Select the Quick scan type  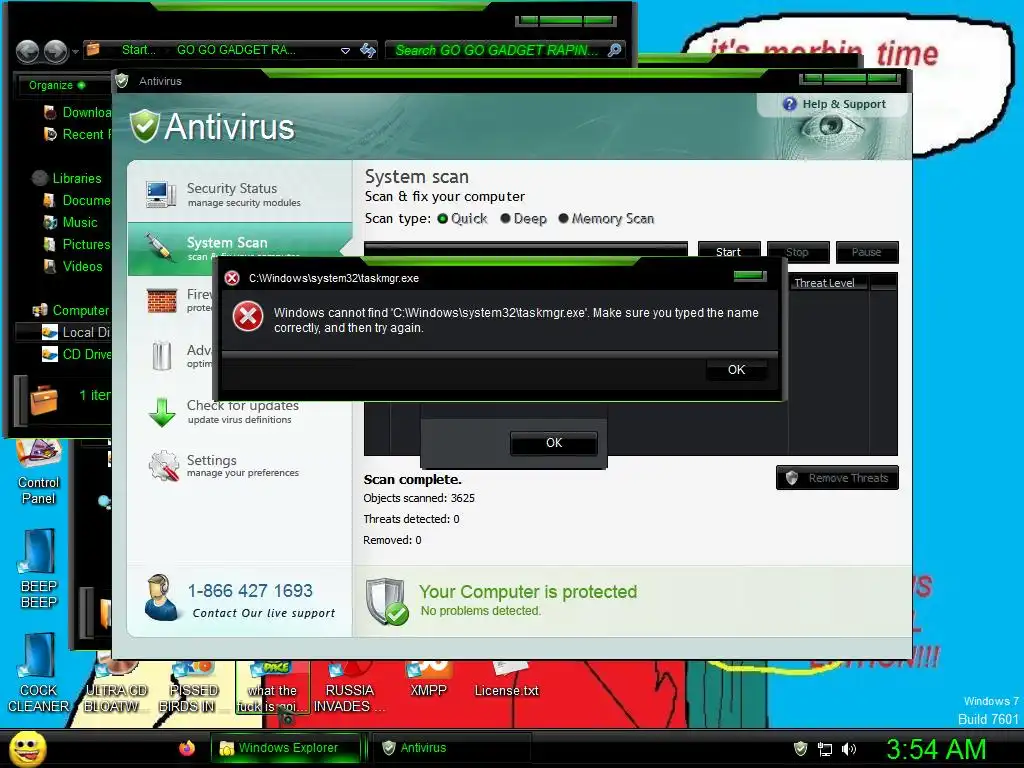tap(462, 219)
